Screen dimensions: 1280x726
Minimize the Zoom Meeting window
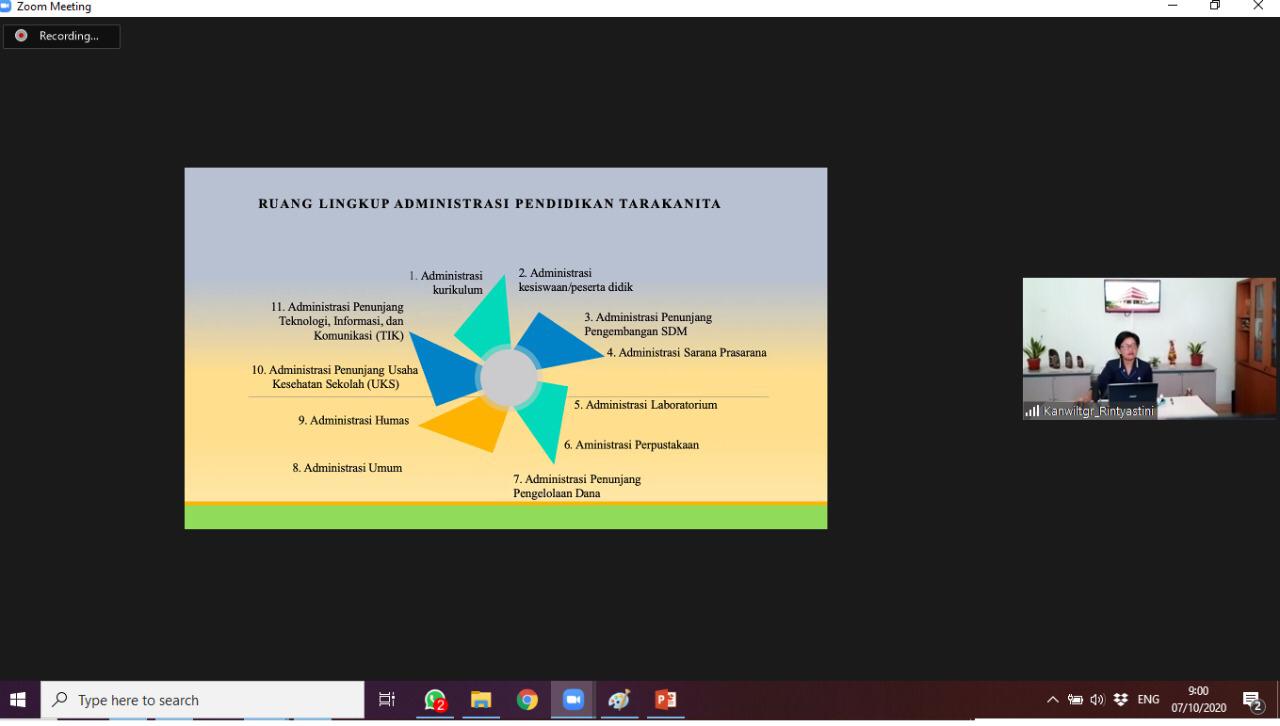coord(1172,6)
